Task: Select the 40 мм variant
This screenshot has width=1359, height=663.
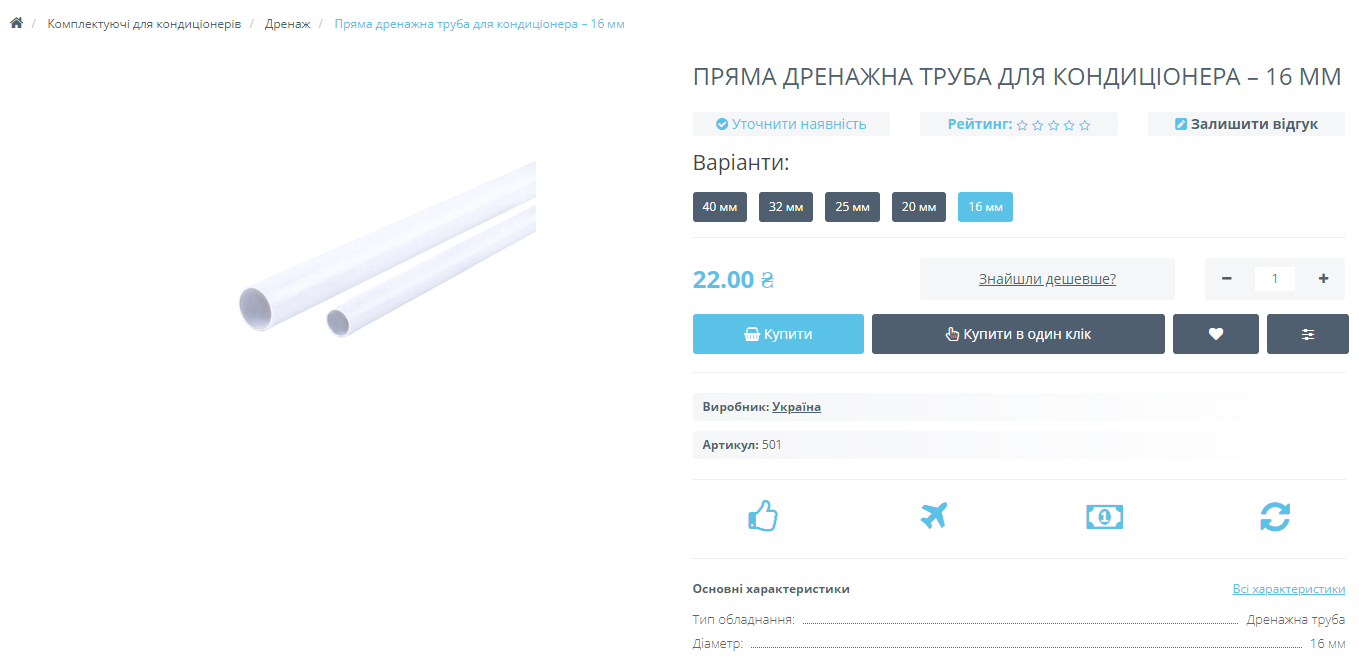Action: pos(720,207)
